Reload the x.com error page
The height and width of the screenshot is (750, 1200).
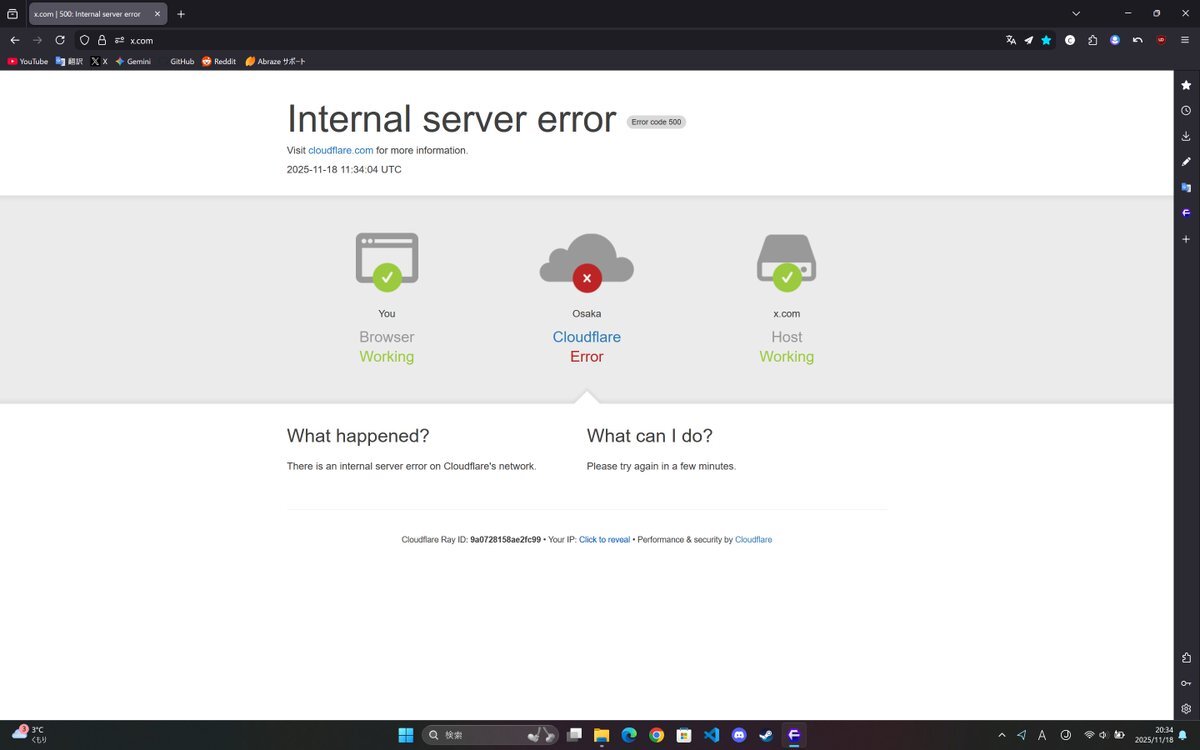coord(60,40)
